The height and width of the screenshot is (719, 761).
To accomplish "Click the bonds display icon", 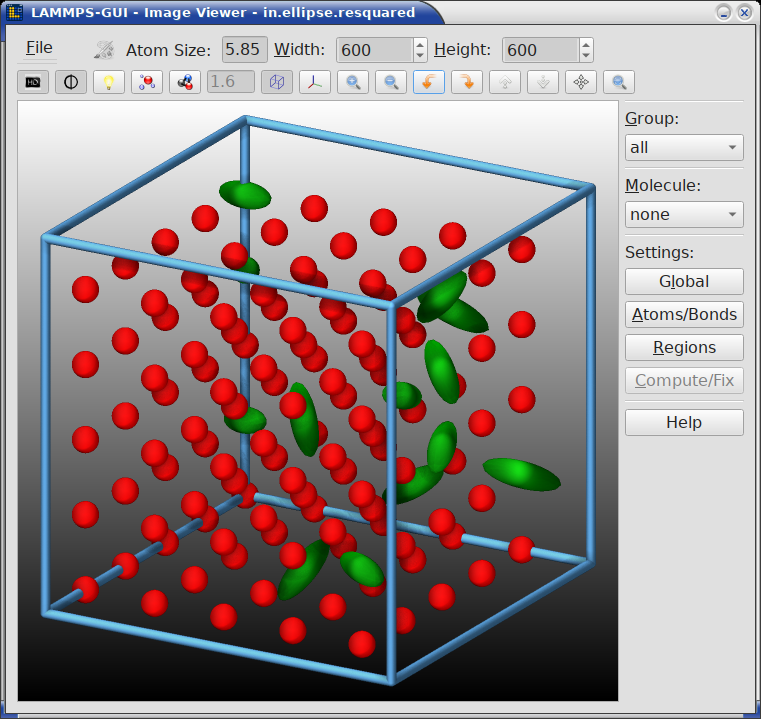I will click(x=185, y=82).
